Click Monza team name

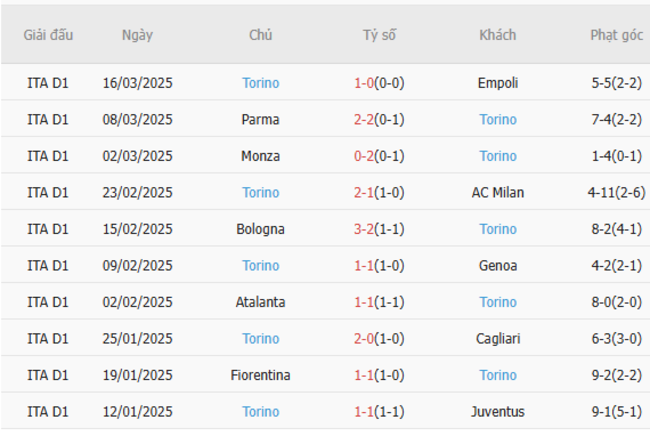[x=260, y=156]
